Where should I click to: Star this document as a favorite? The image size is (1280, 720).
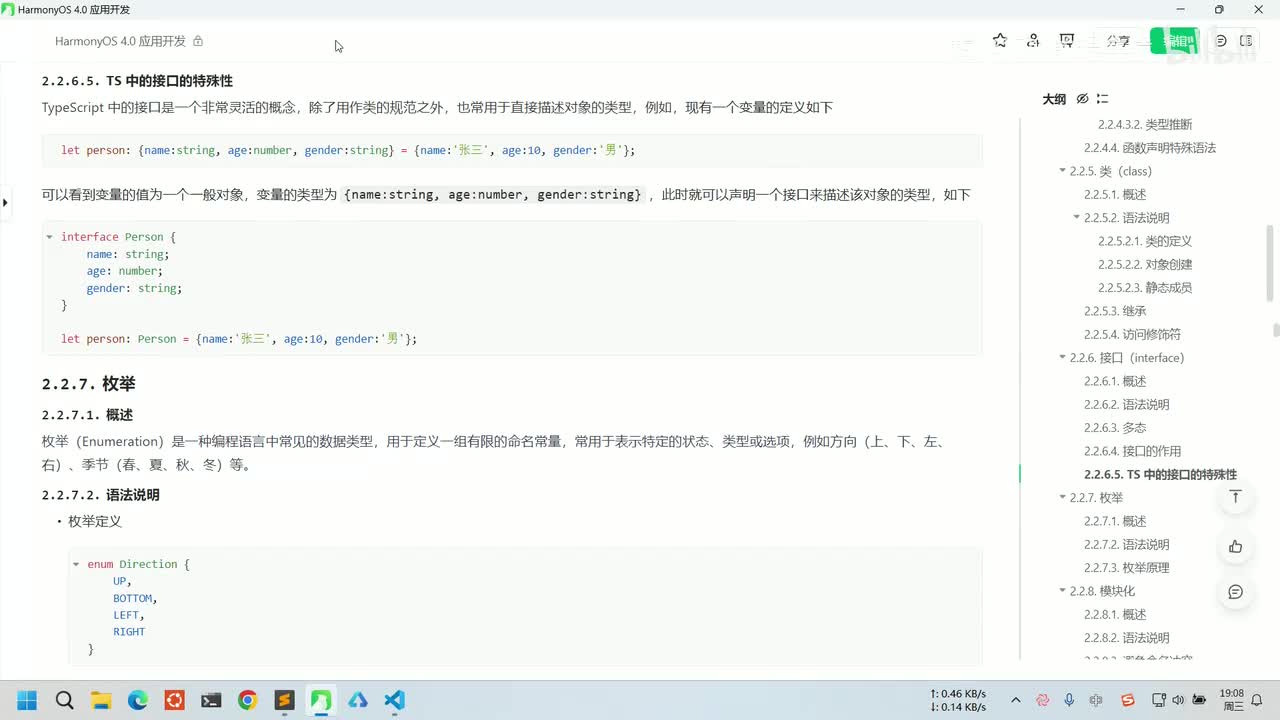[x=1000, y=41]
